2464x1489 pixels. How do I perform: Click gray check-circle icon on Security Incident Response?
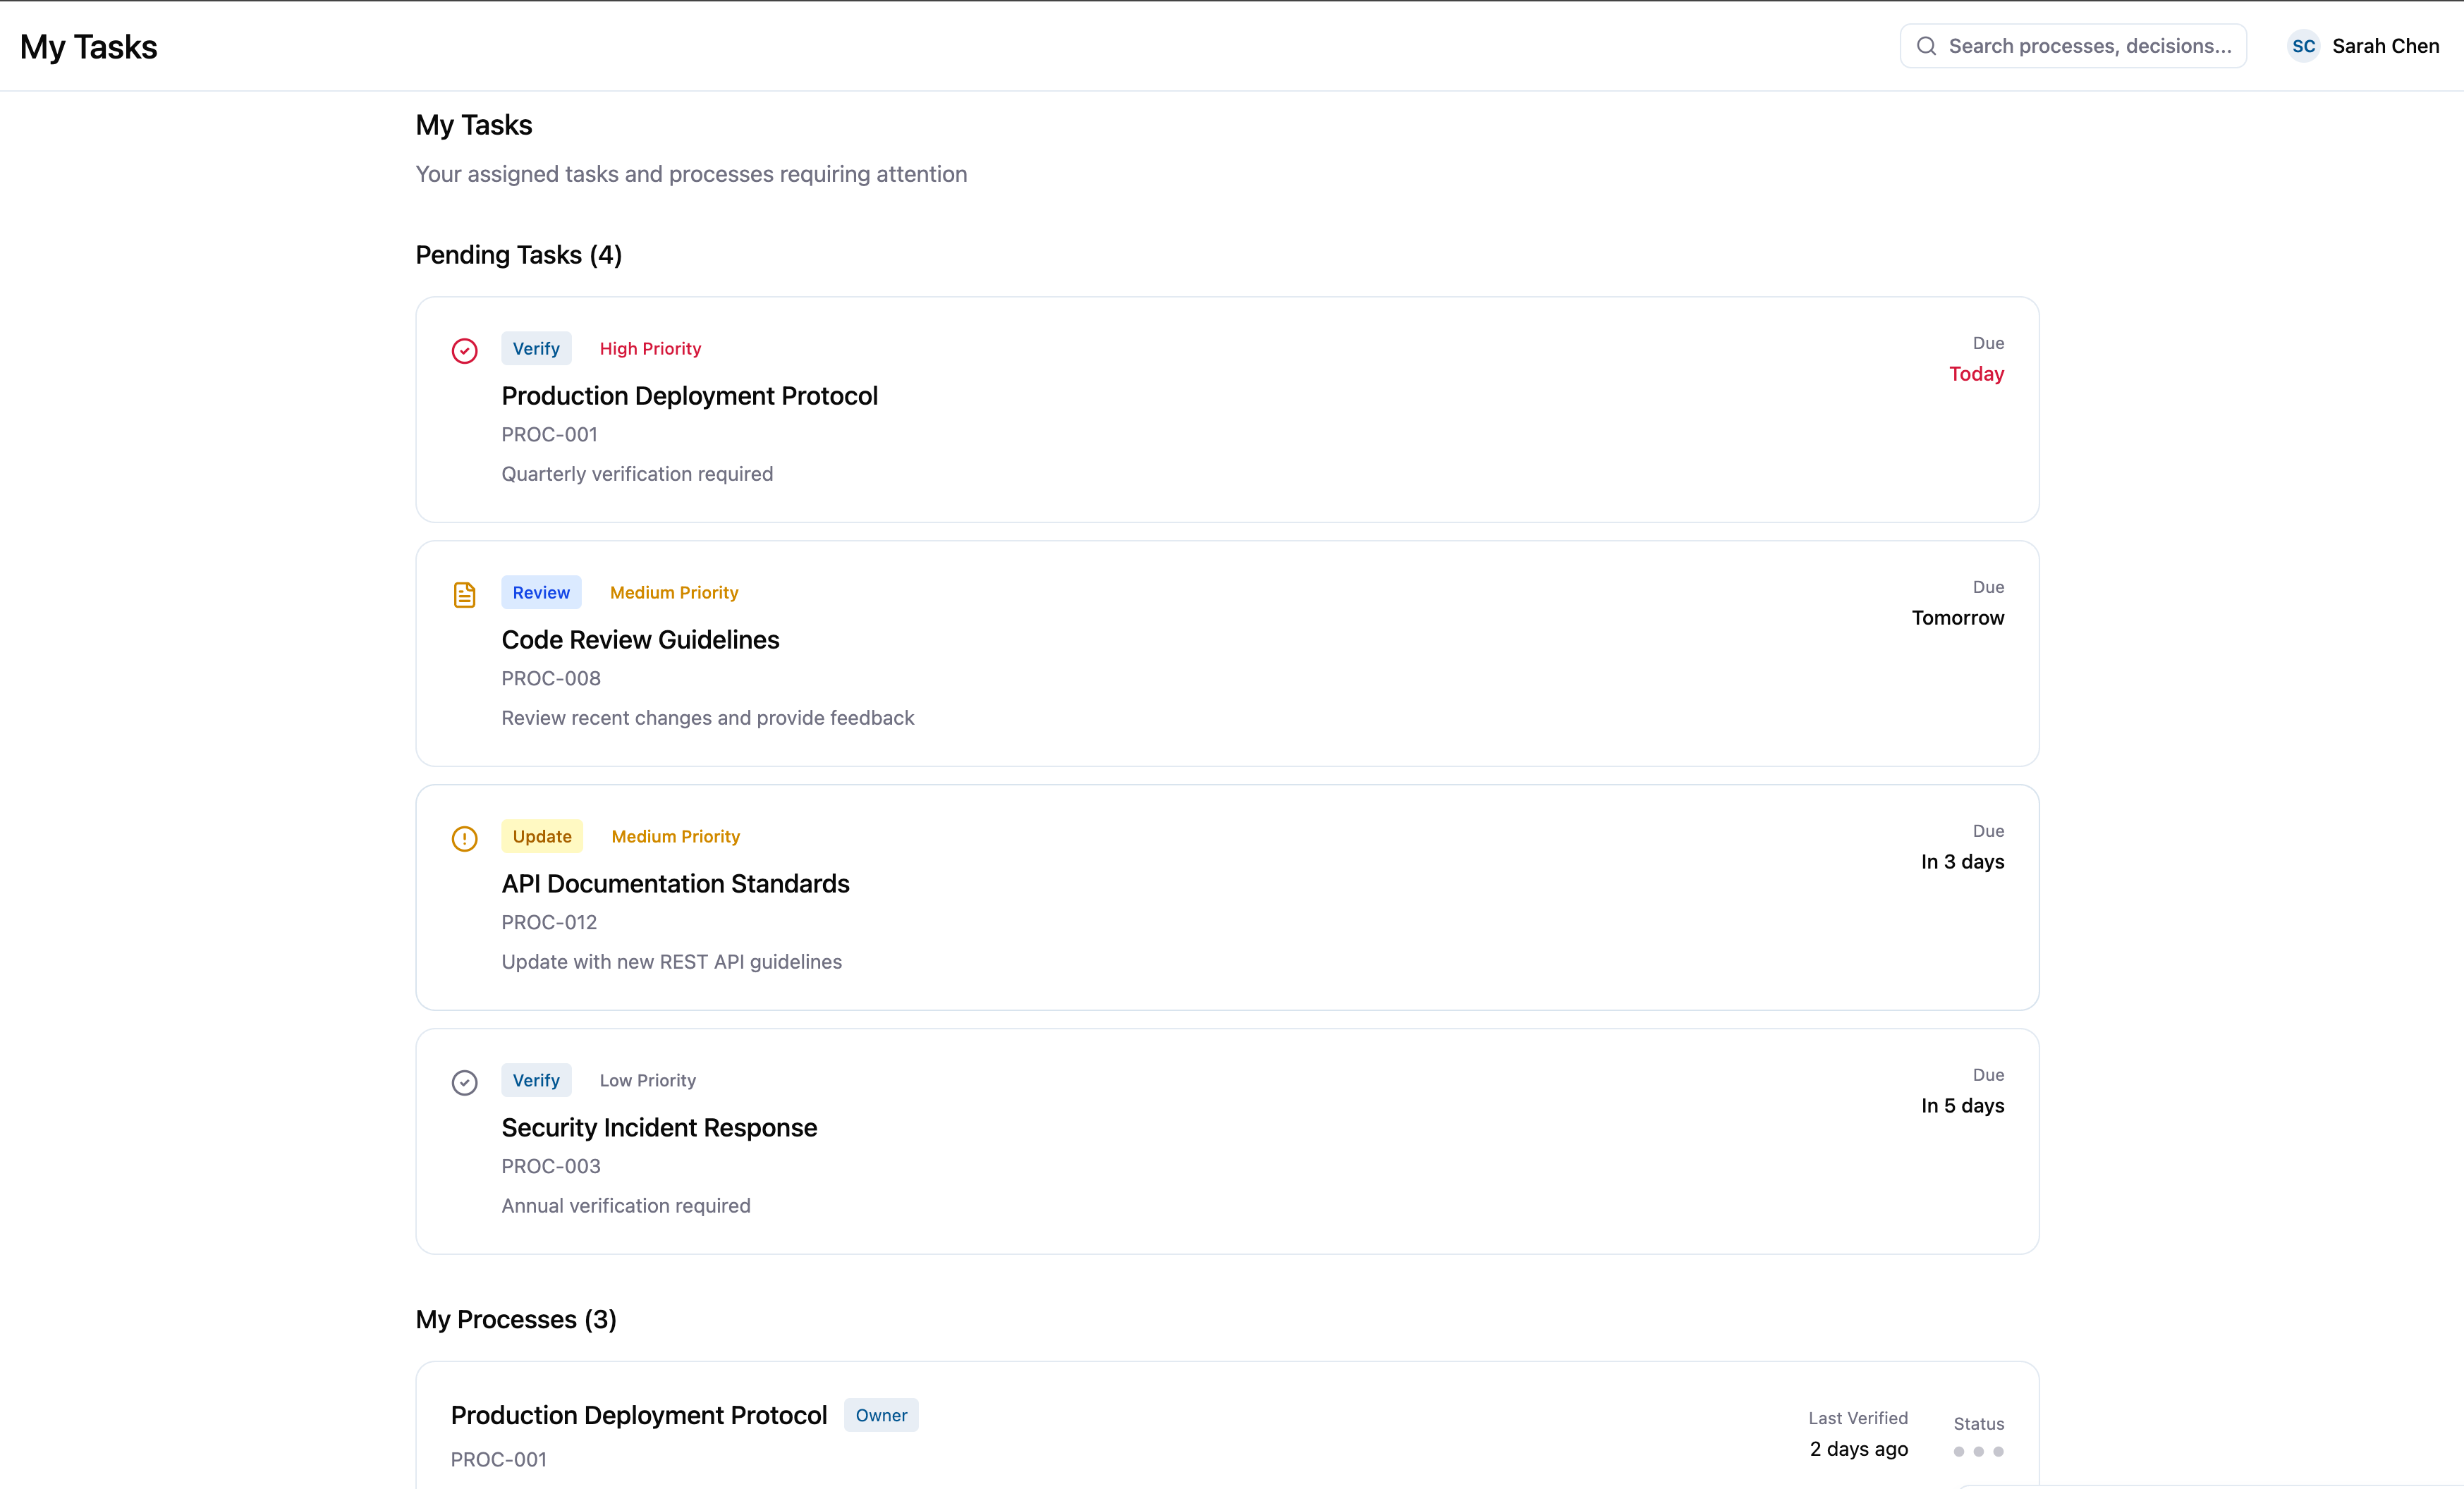point(464,1082)
